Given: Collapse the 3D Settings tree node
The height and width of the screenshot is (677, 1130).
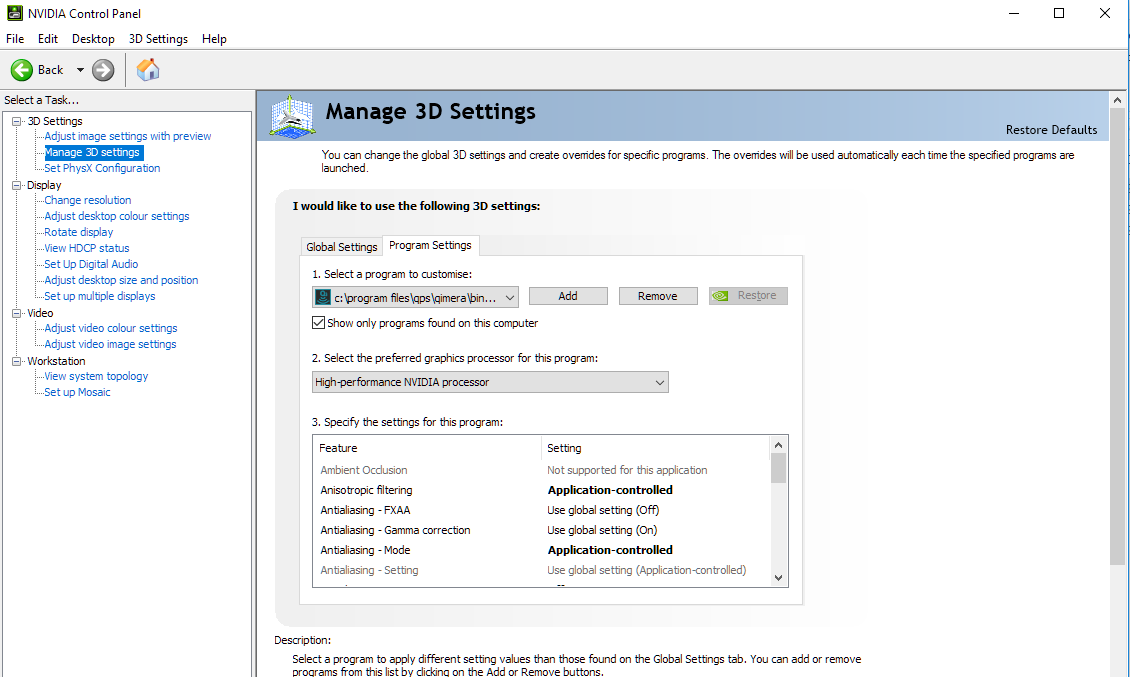Looking at the screenshot, I should click(16, 121).
